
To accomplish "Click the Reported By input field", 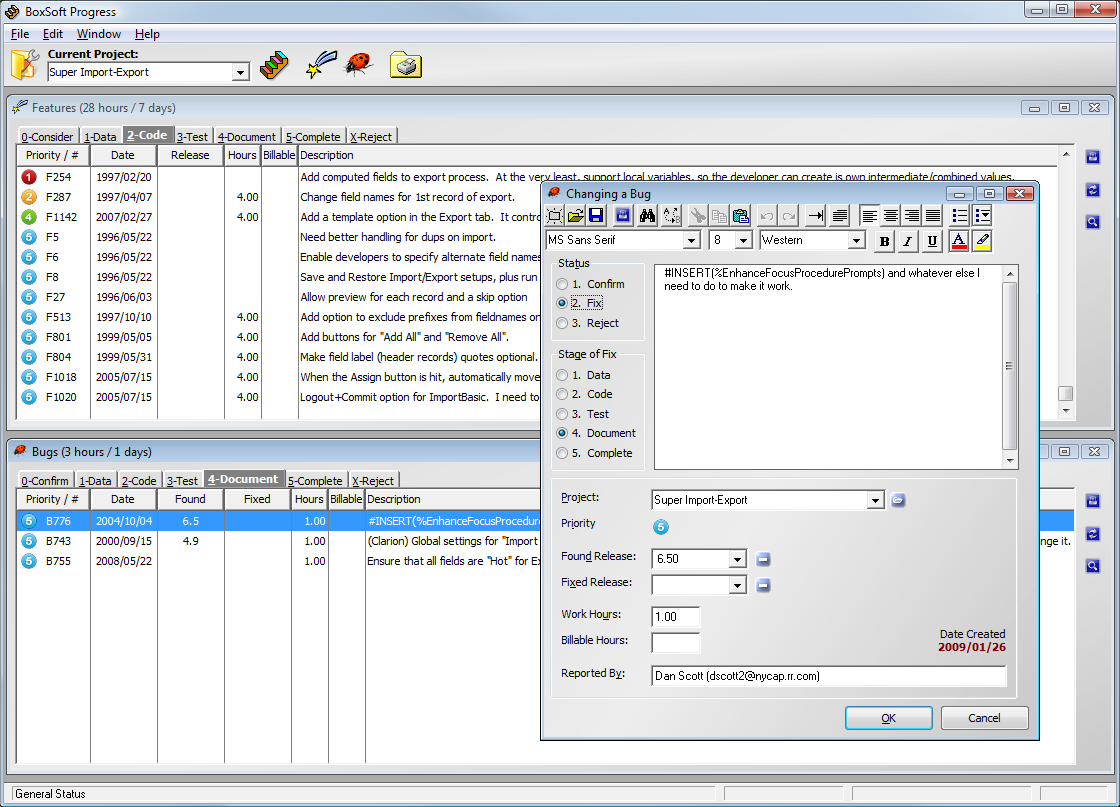I will (829, 676).
